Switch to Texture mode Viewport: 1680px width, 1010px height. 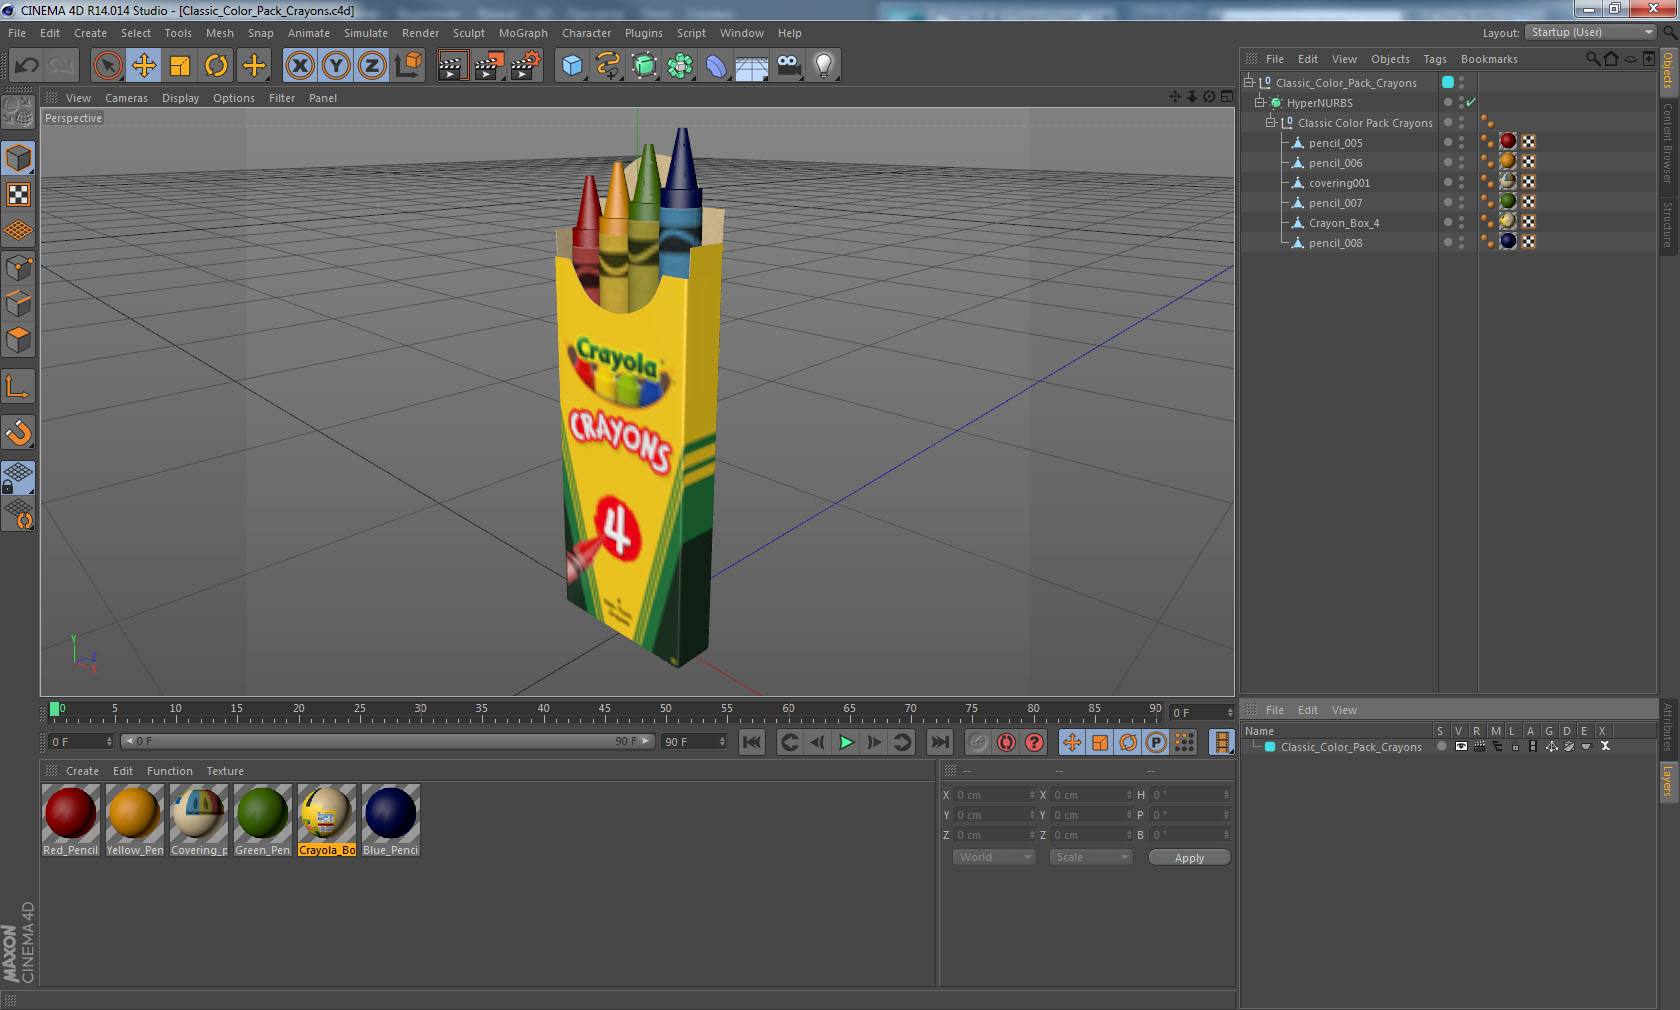click(18, 194)
